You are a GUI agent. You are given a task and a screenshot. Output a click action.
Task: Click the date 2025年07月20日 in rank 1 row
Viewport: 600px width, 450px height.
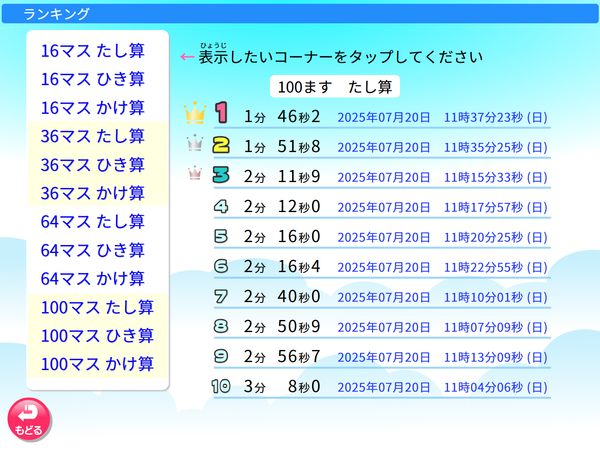(384, 117)
